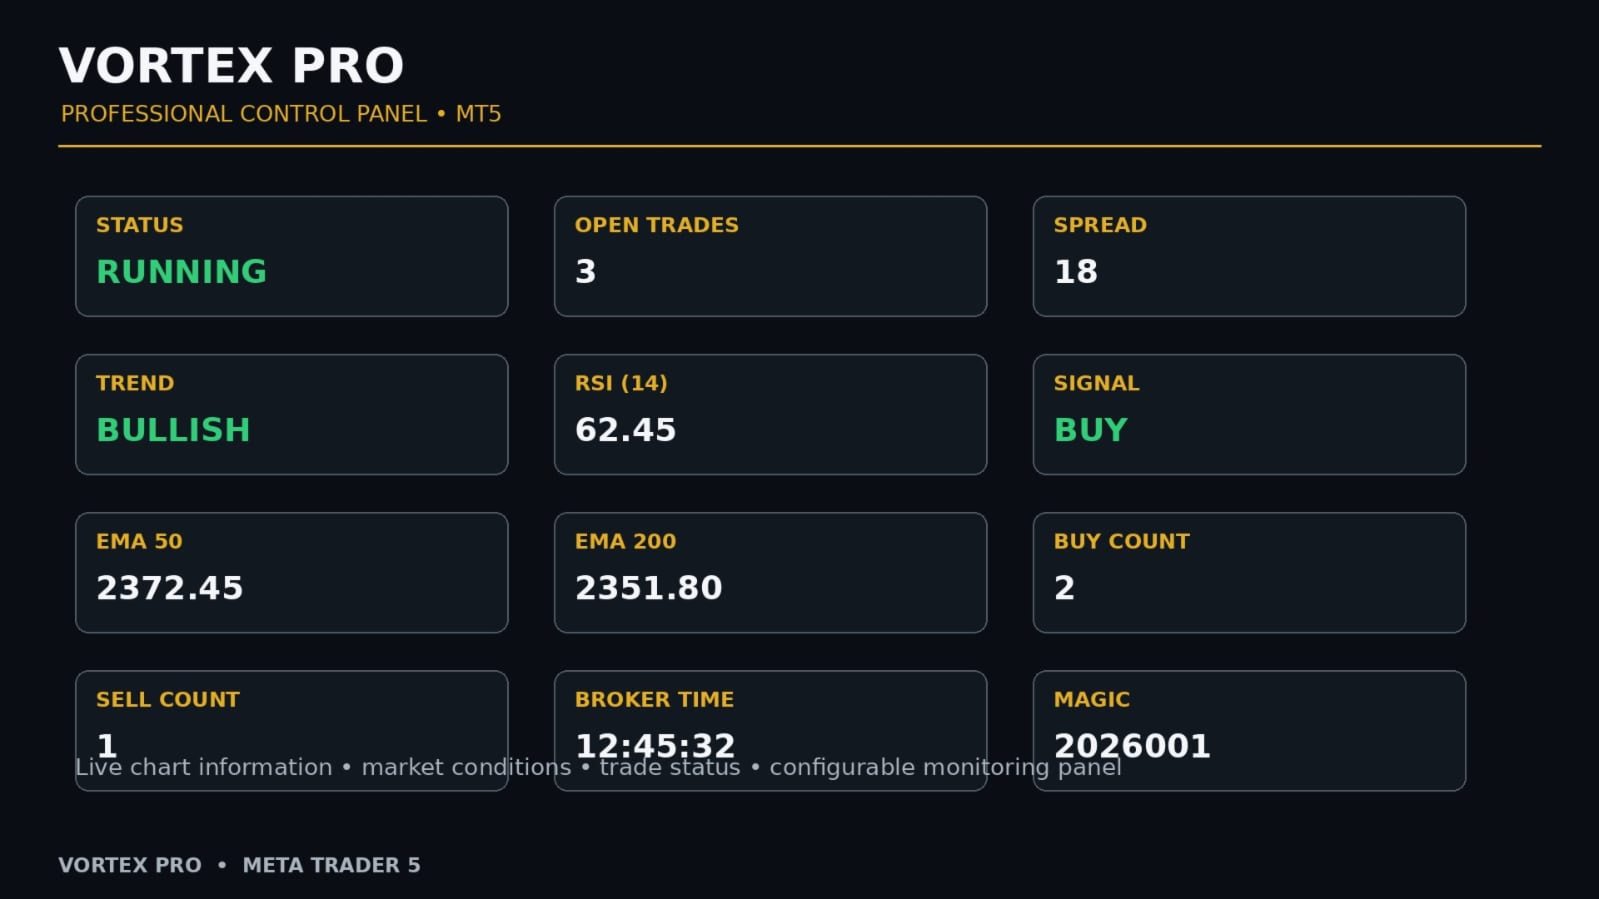Click the BUY COUNT card
This screenshot has width=1599, height=899.
pyautogui.click(x=1249, y=572)
